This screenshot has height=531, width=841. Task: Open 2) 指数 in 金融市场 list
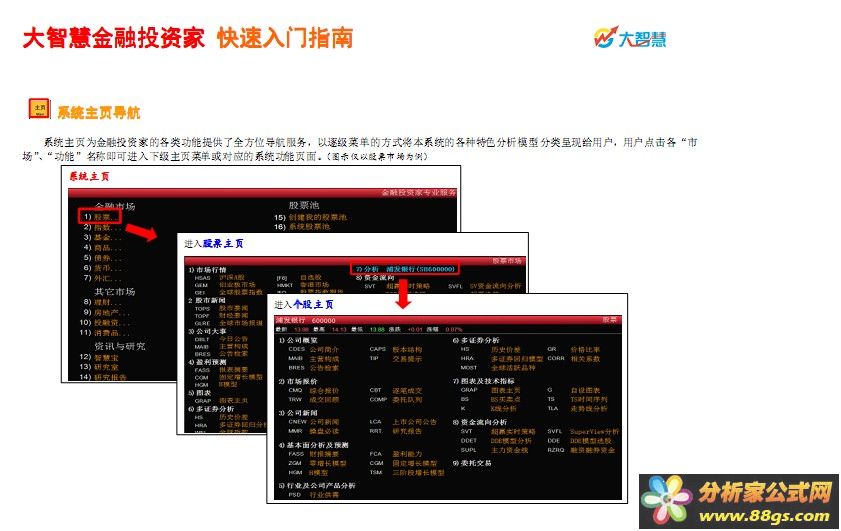coord(102,227)
